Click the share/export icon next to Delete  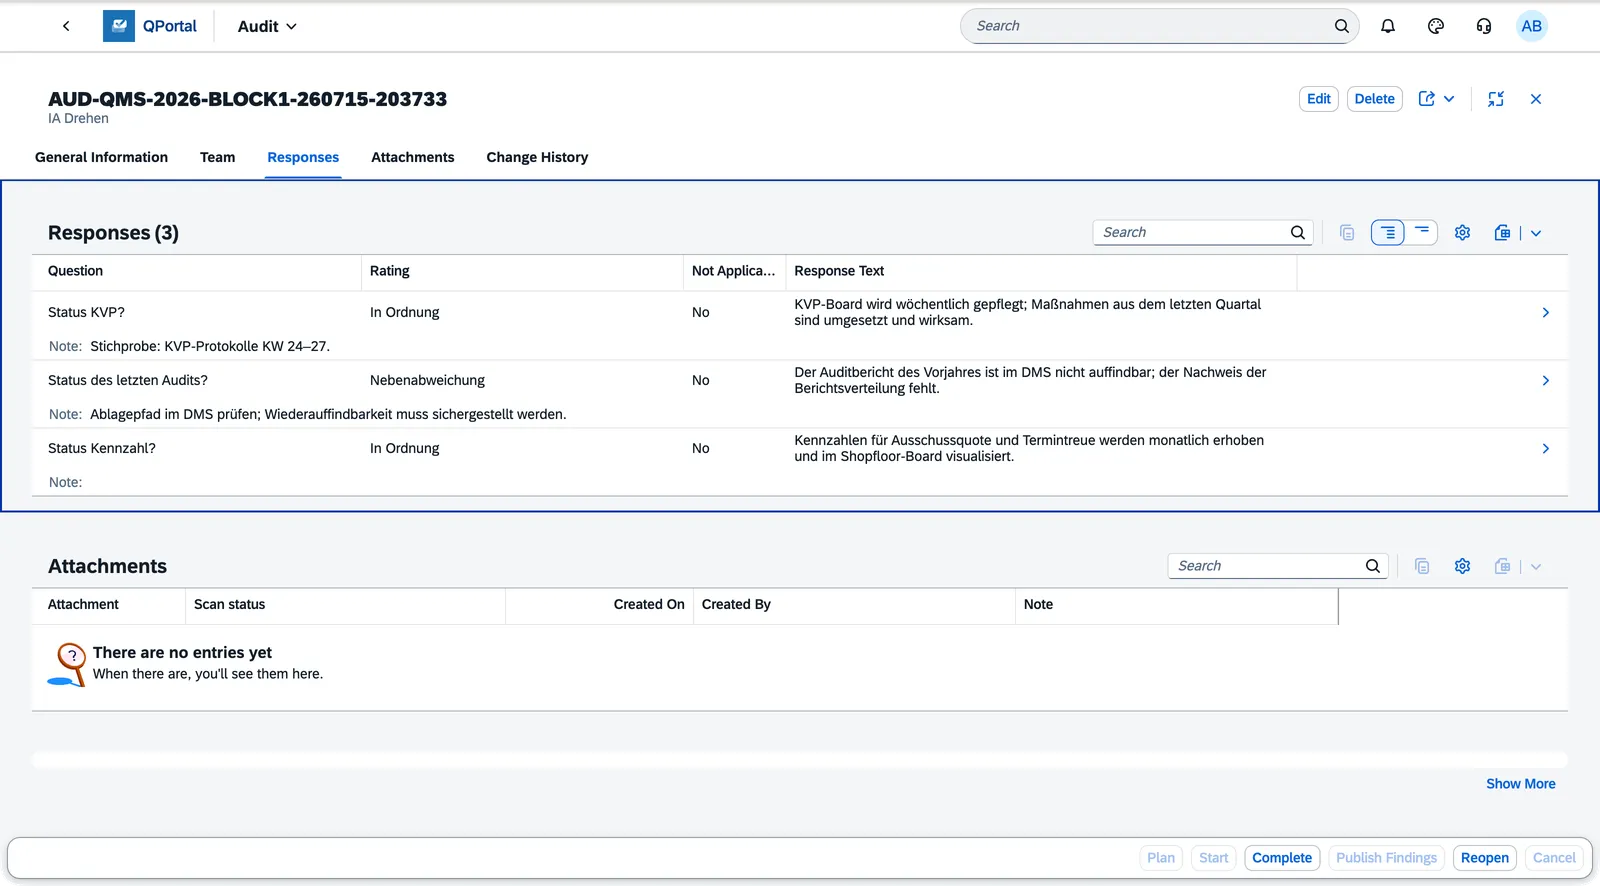1427,99
